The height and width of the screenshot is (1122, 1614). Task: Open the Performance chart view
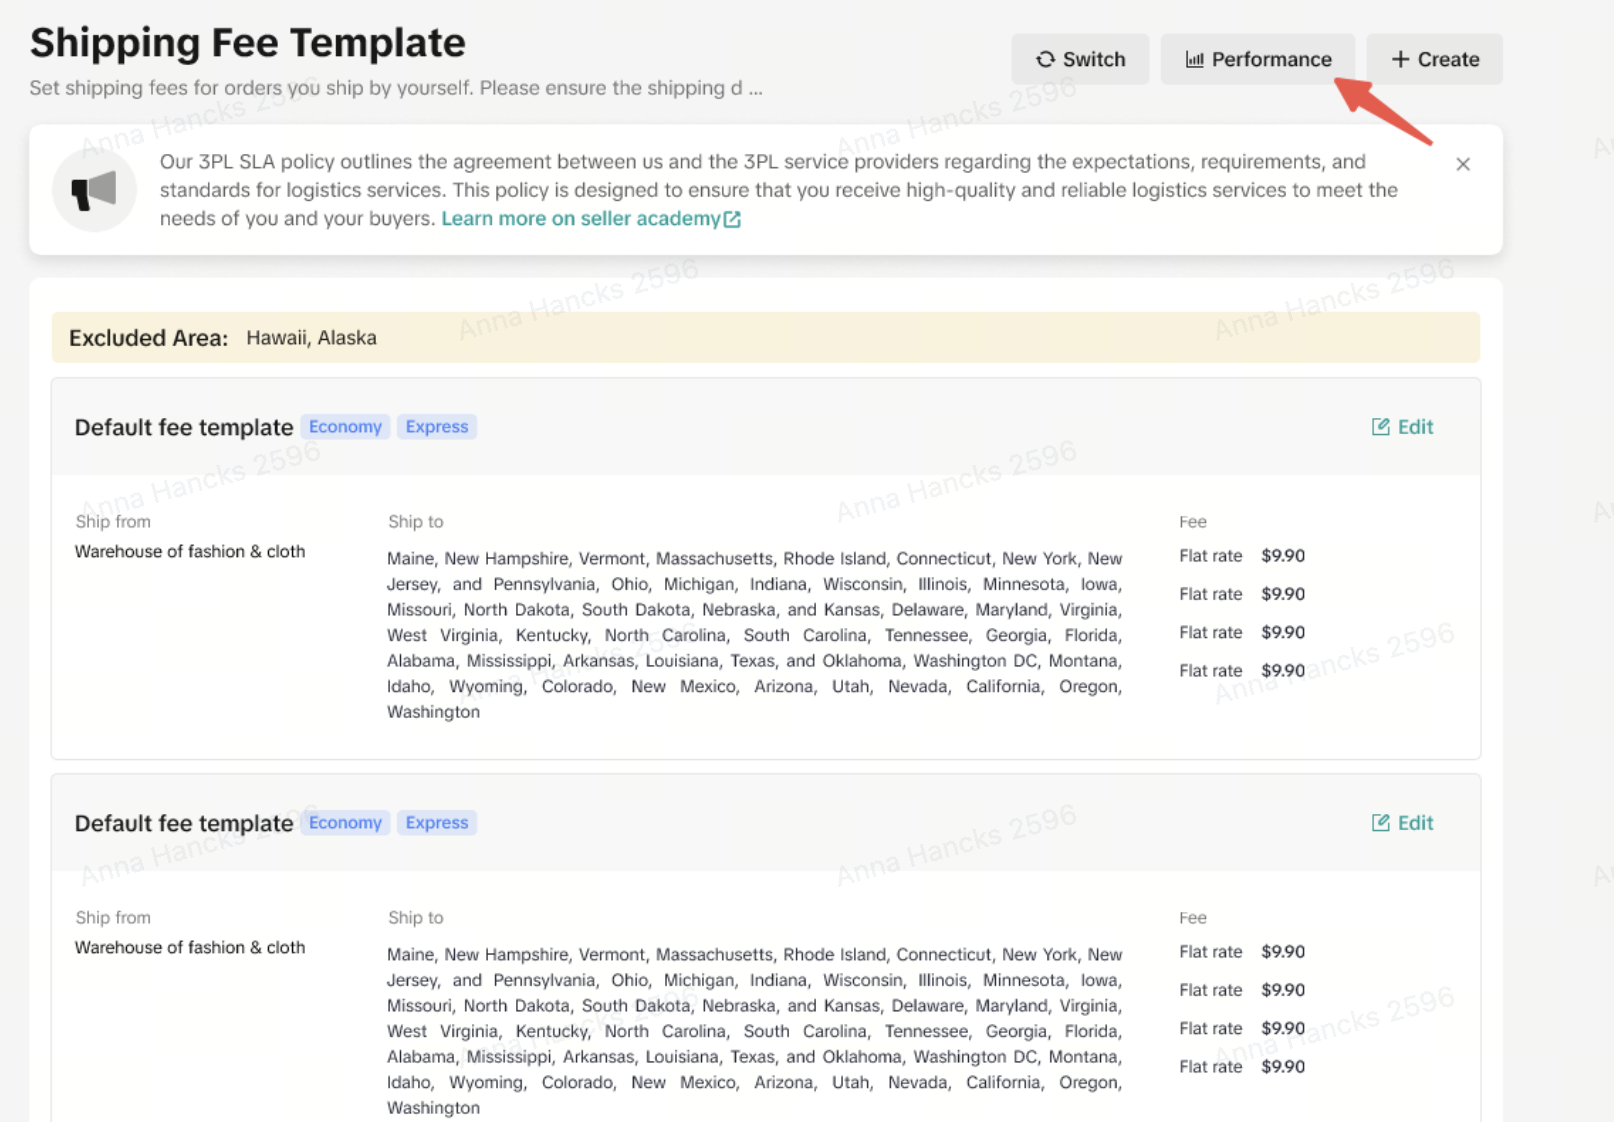1257,59
